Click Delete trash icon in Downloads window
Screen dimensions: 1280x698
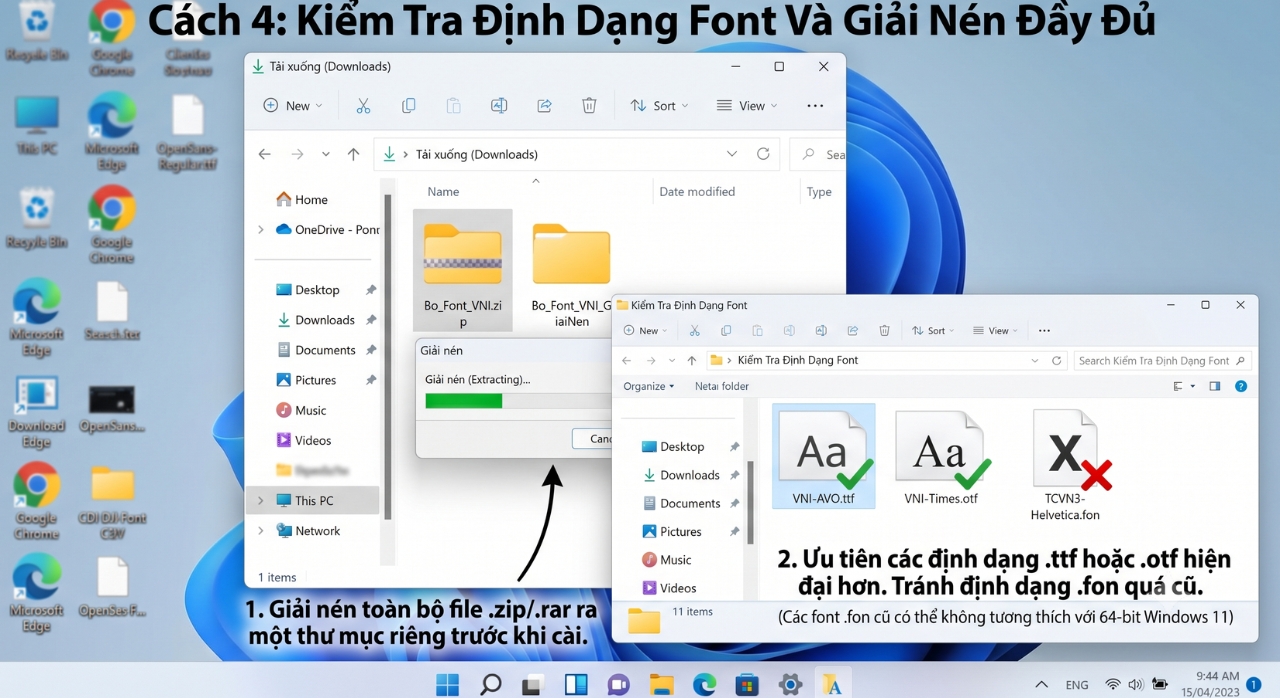tap(590, 105)
